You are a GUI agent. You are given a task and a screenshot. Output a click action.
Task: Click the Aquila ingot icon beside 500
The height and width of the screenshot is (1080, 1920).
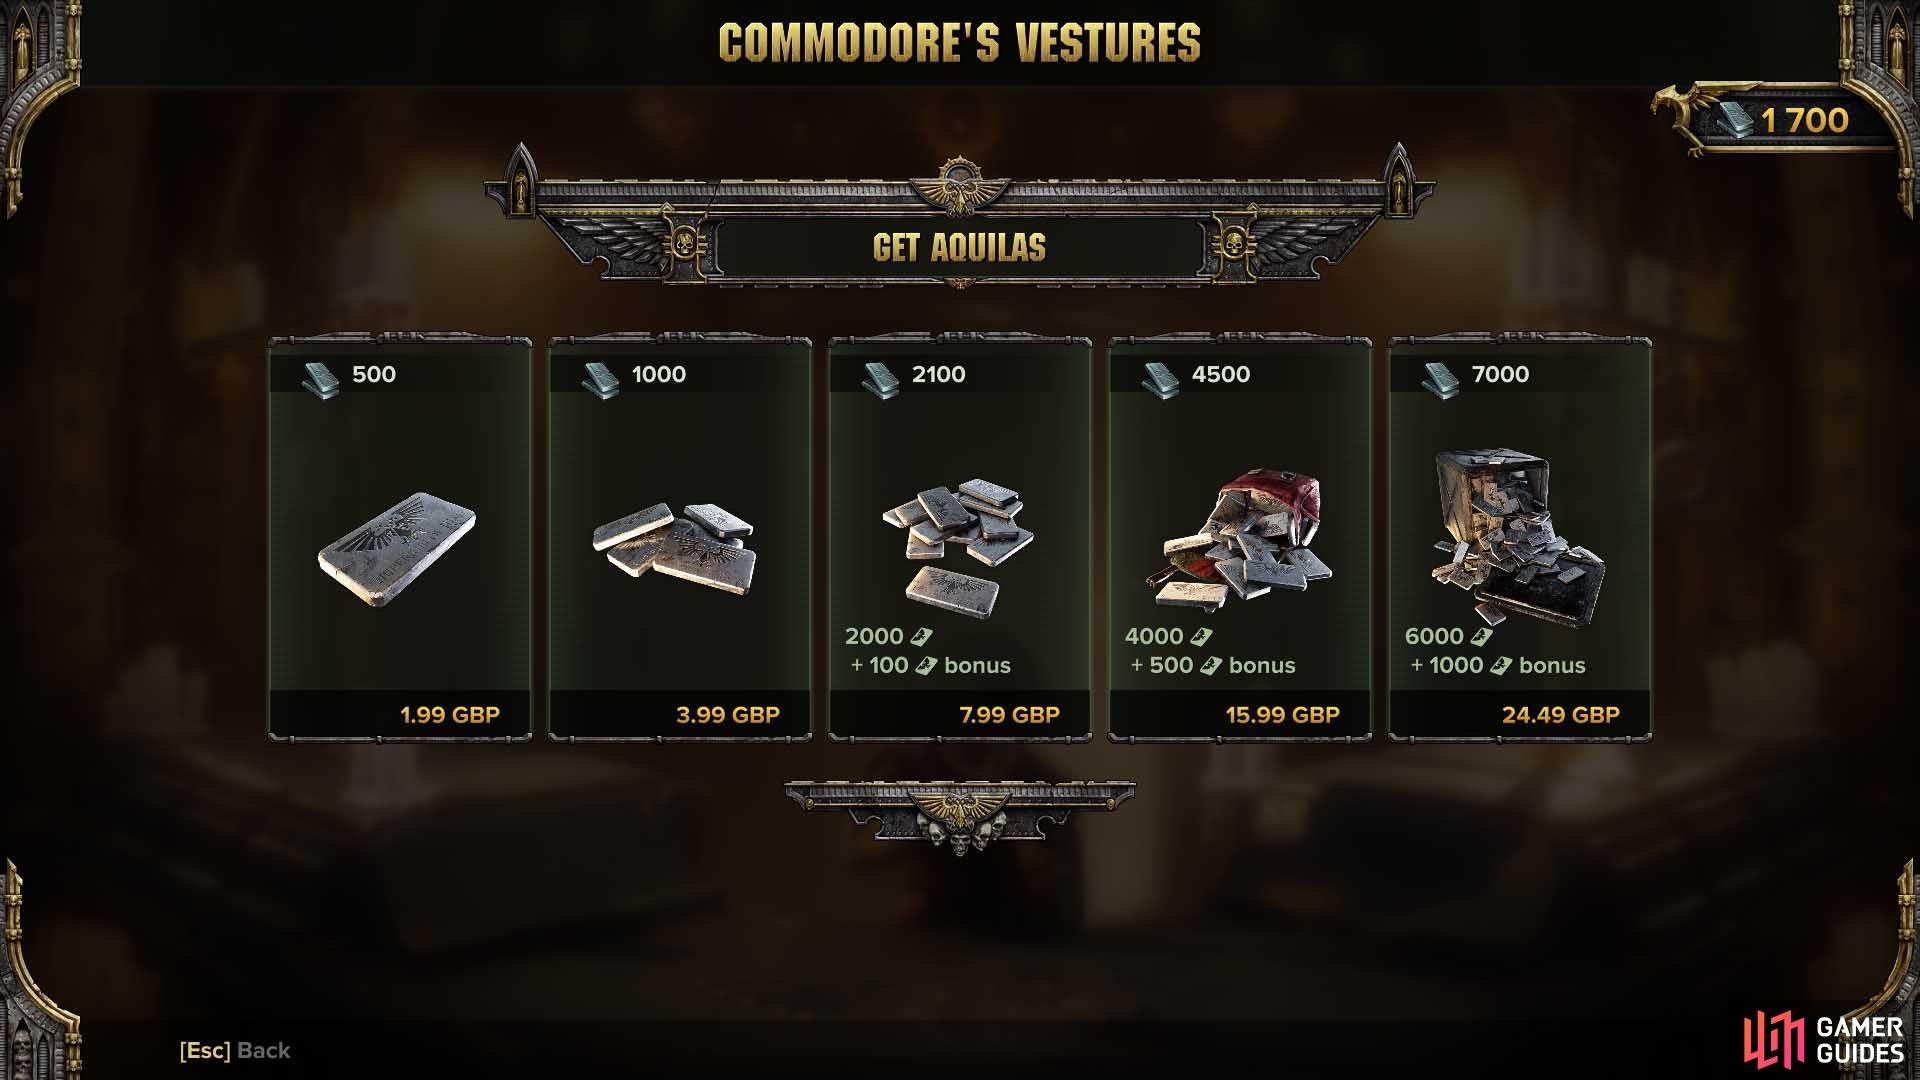(x=321, y=380)
